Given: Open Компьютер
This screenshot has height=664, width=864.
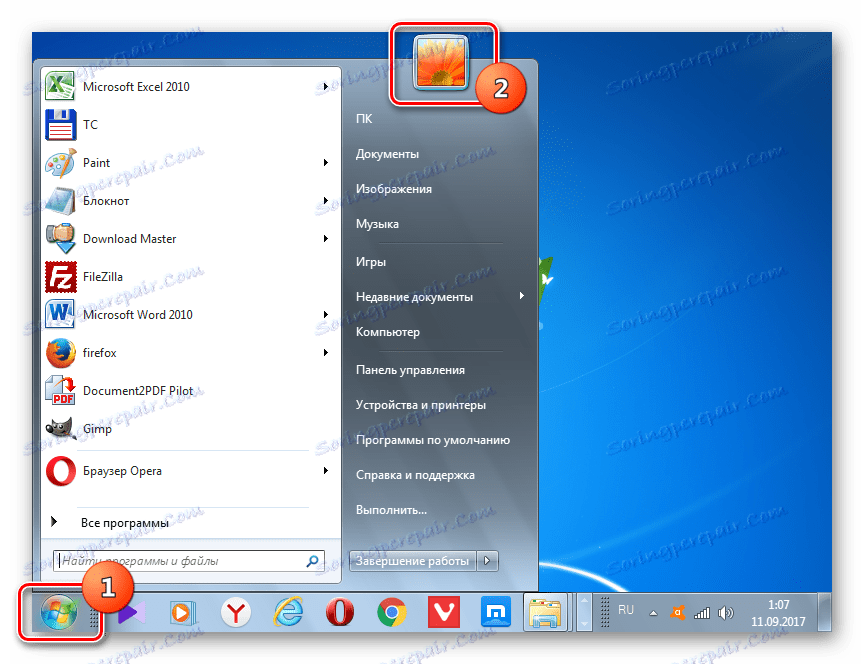Looking at the screenshot, I should 387,332.
